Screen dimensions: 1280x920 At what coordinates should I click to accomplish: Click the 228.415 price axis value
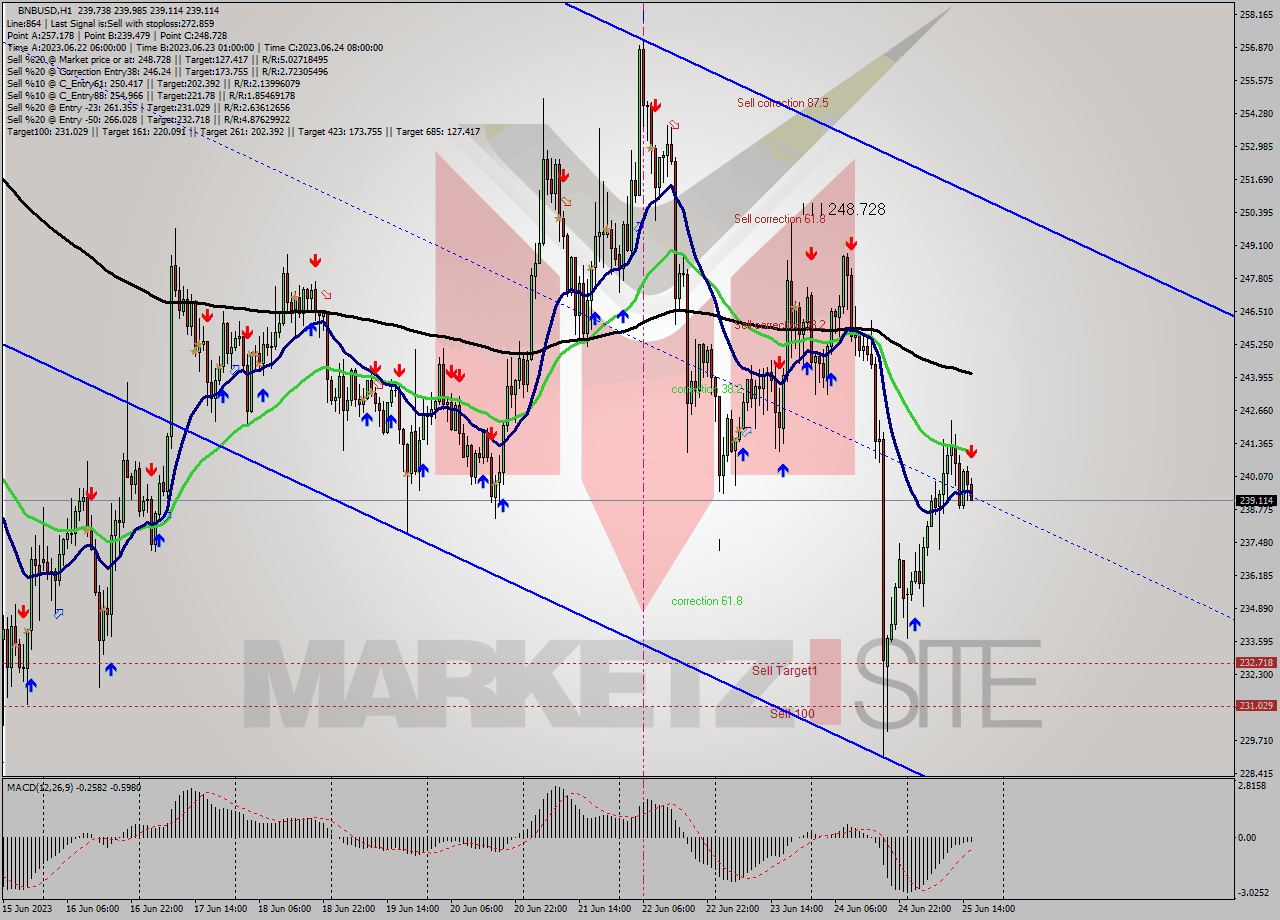tap(1256, 773)
